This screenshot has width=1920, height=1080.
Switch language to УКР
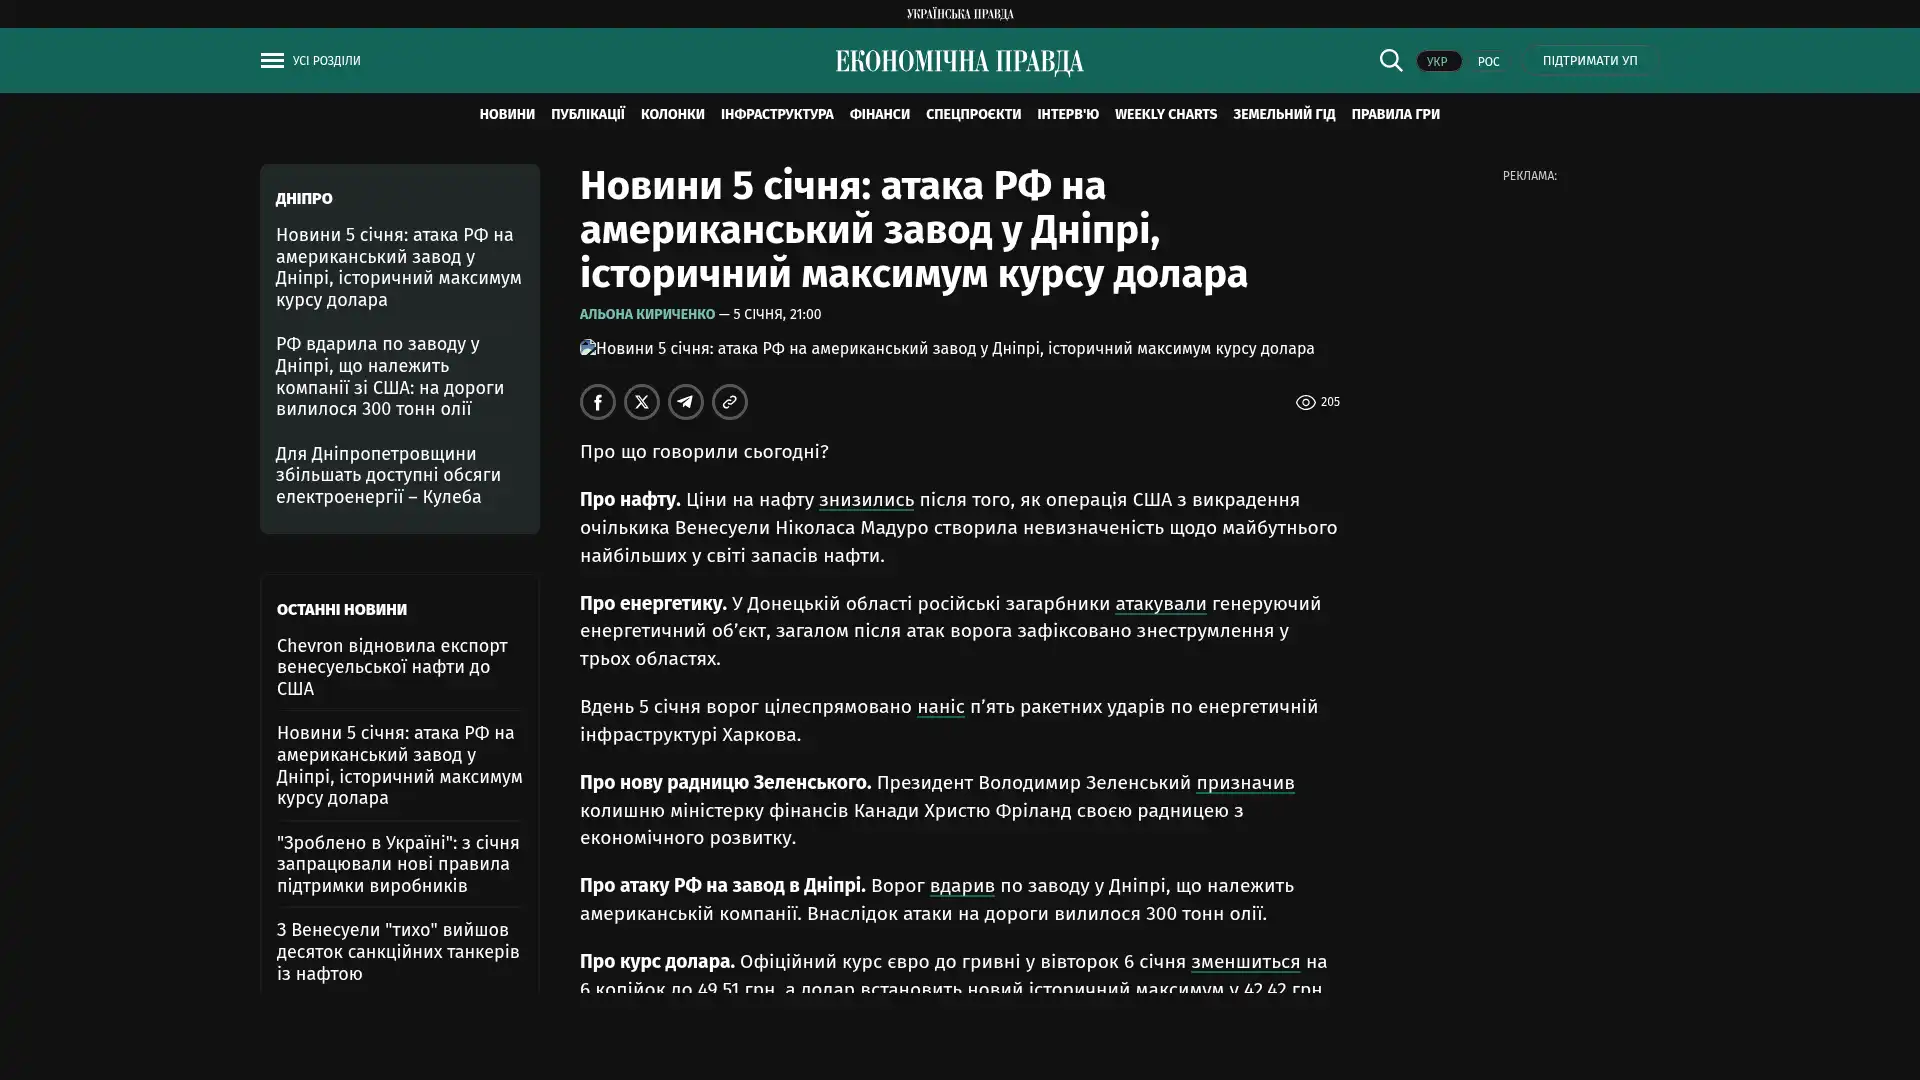coord(1437,62)
